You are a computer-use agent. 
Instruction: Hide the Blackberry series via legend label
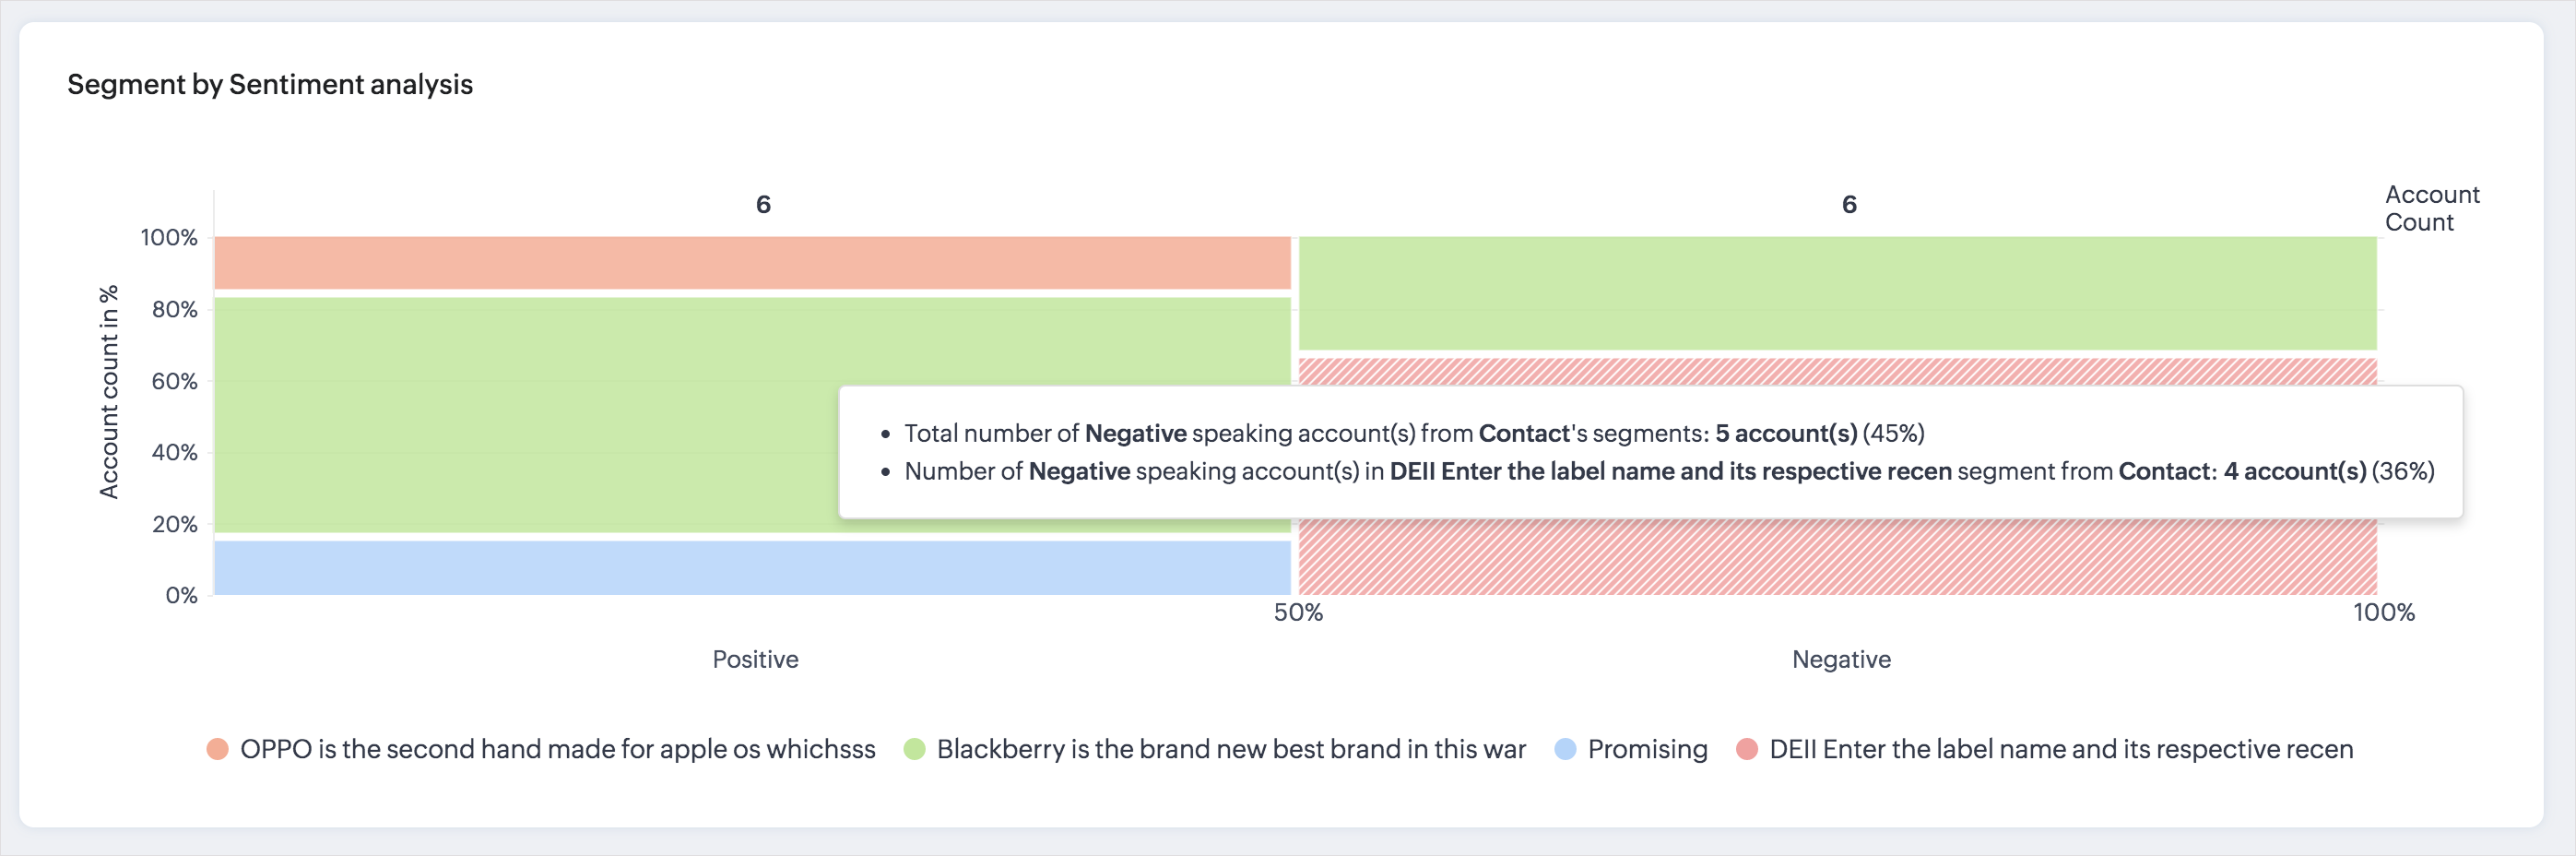pos(1231,749)
